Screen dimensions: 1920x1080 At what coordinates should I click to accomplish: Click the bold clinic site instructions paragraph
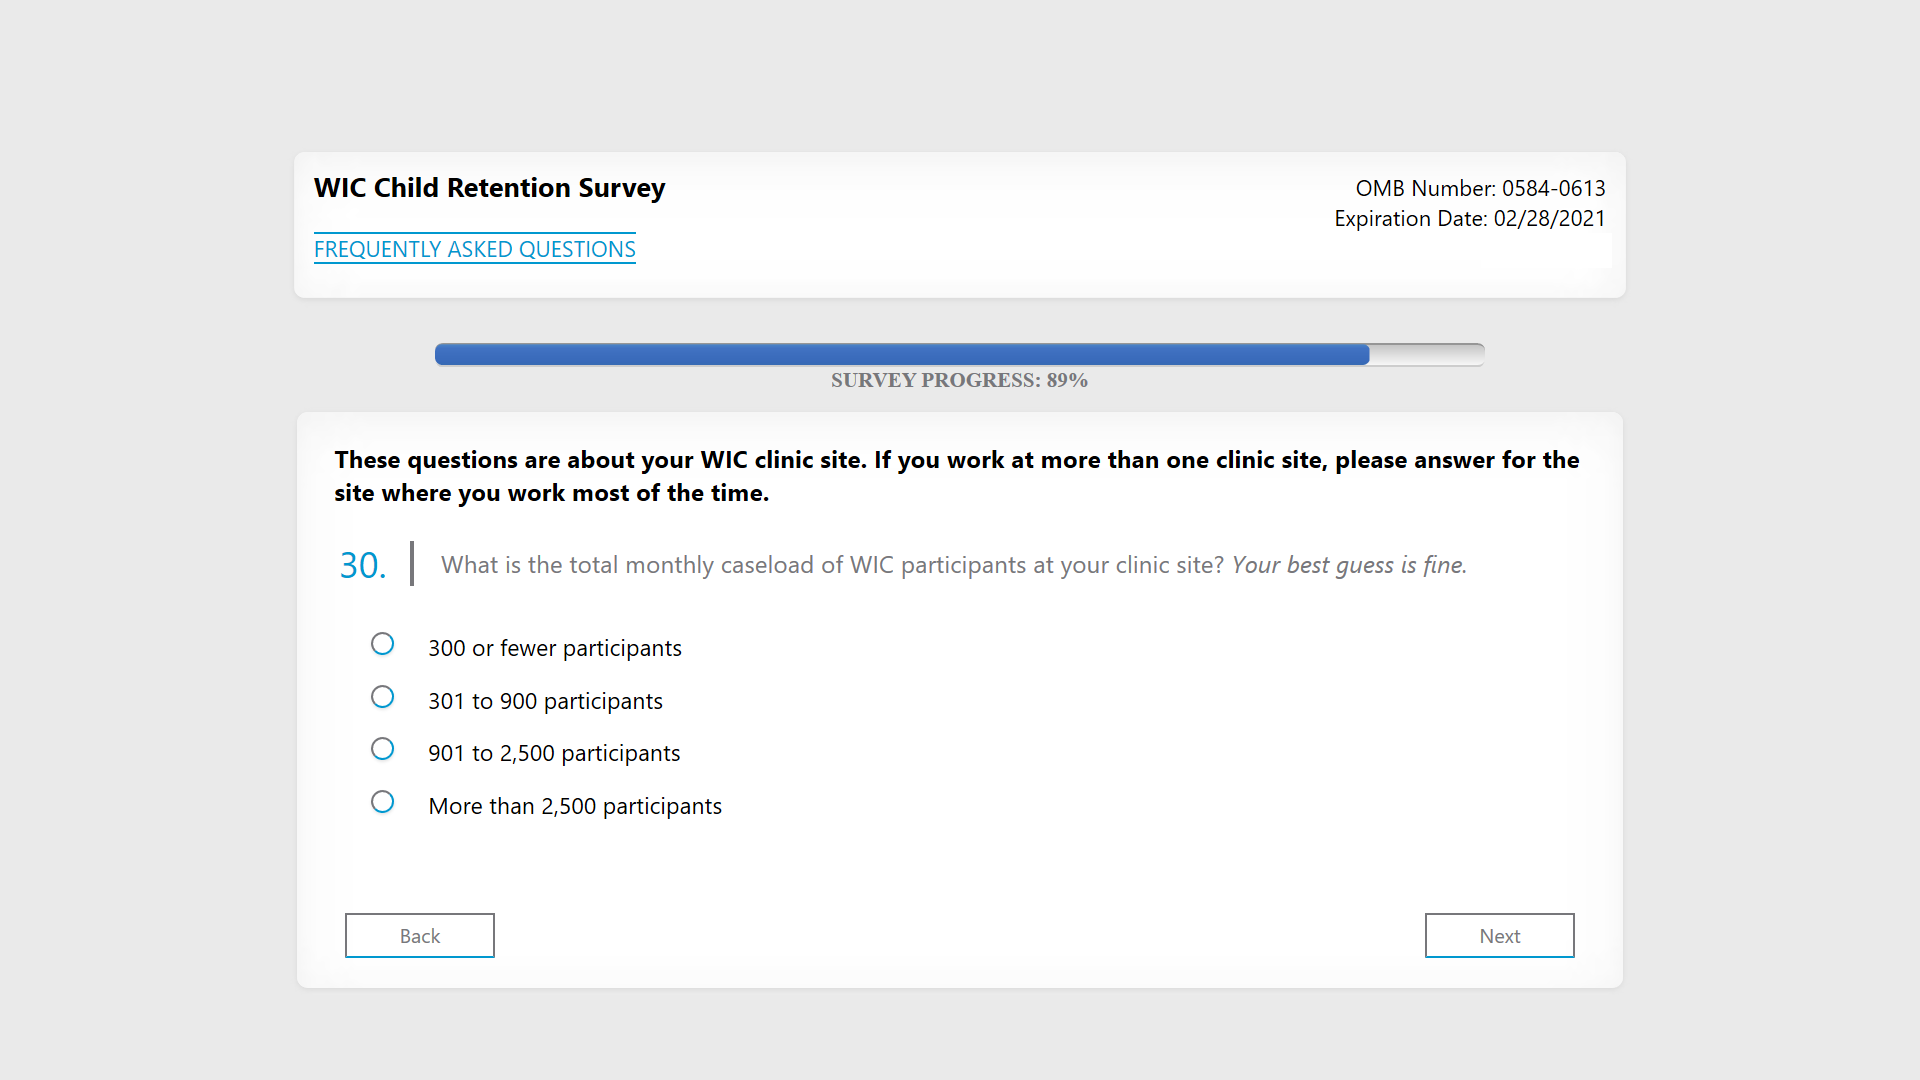click(x=956, y=476)
